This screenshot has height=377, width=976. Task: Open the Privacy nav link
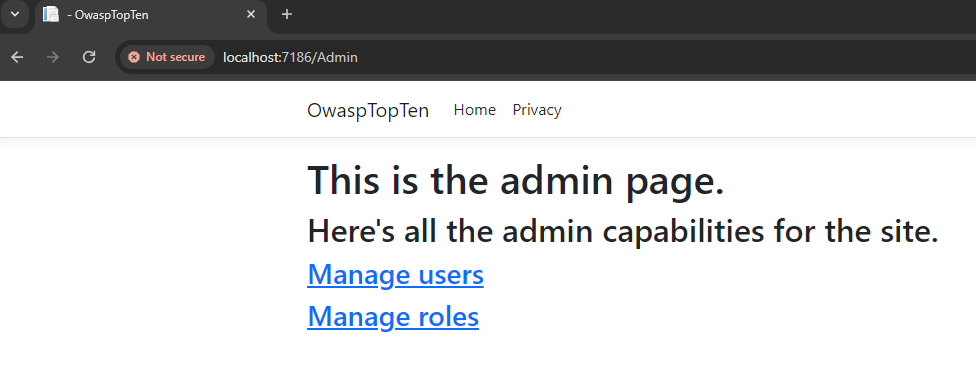click(537, 110)
